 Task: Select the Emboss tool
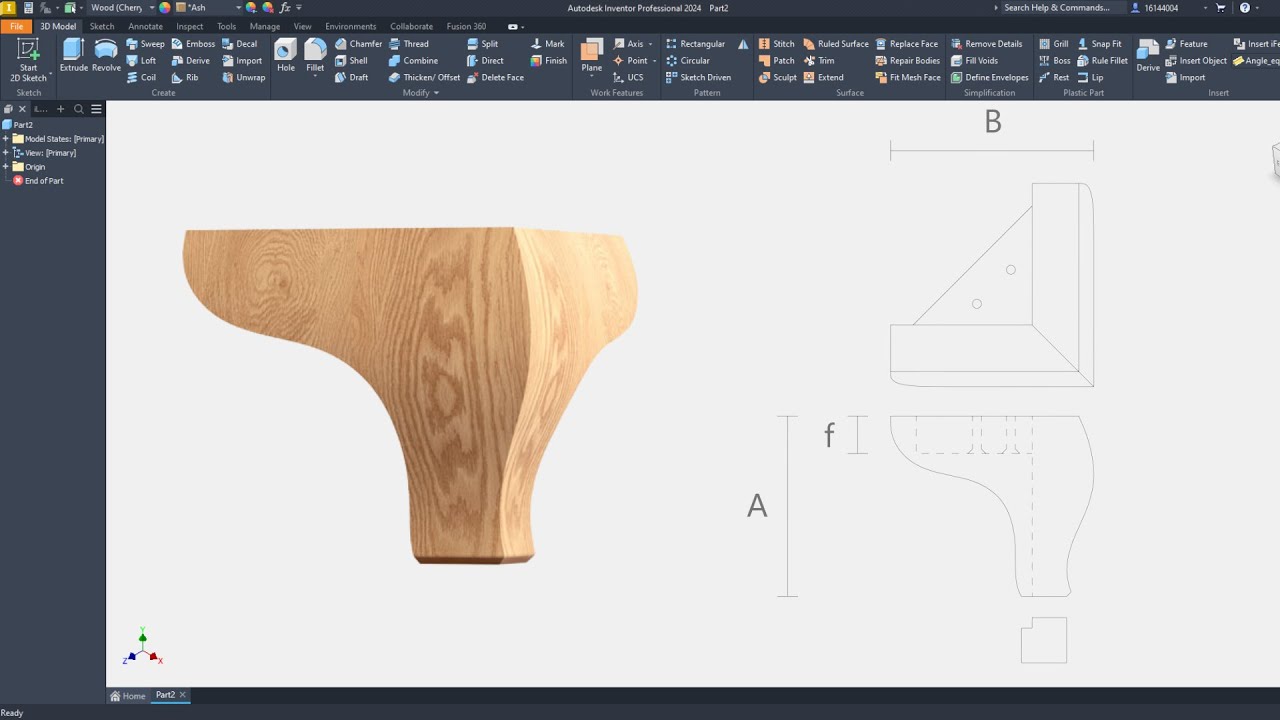tap(193, 44)
